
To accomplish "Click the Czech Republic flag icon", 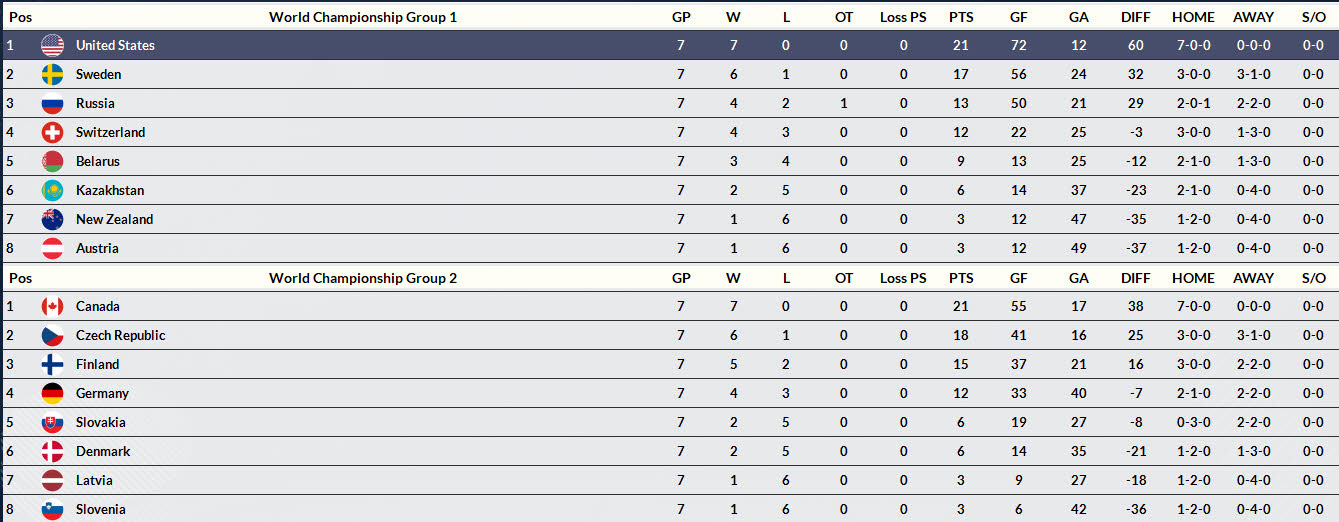I will (52, 335).
